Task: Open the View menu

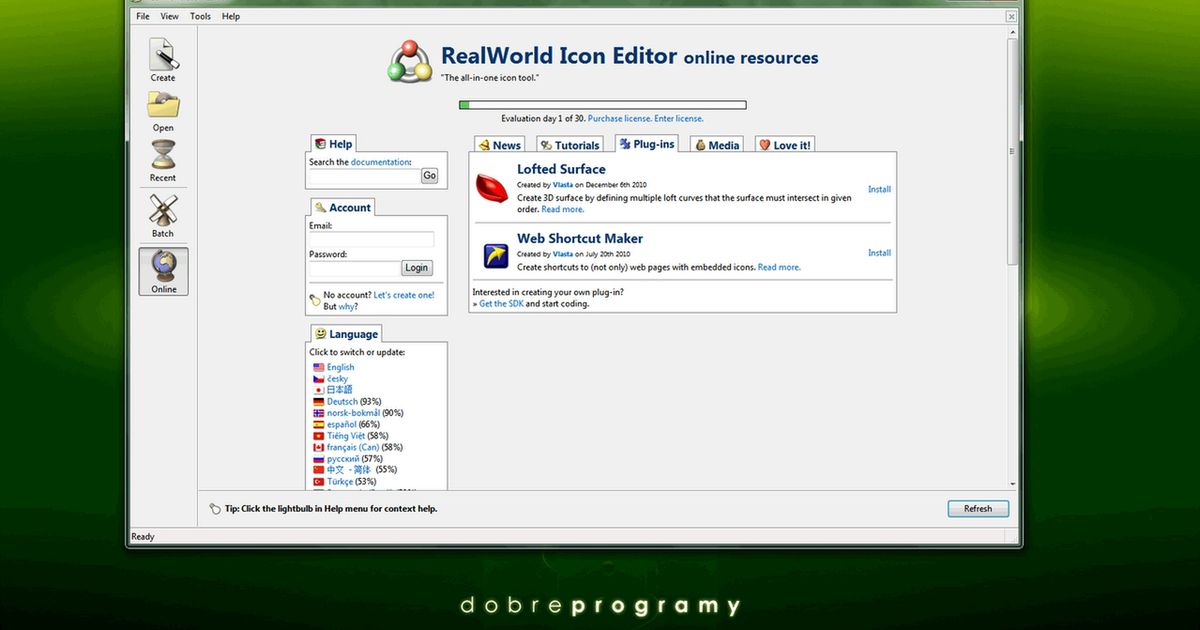Action: click(169, 15)
